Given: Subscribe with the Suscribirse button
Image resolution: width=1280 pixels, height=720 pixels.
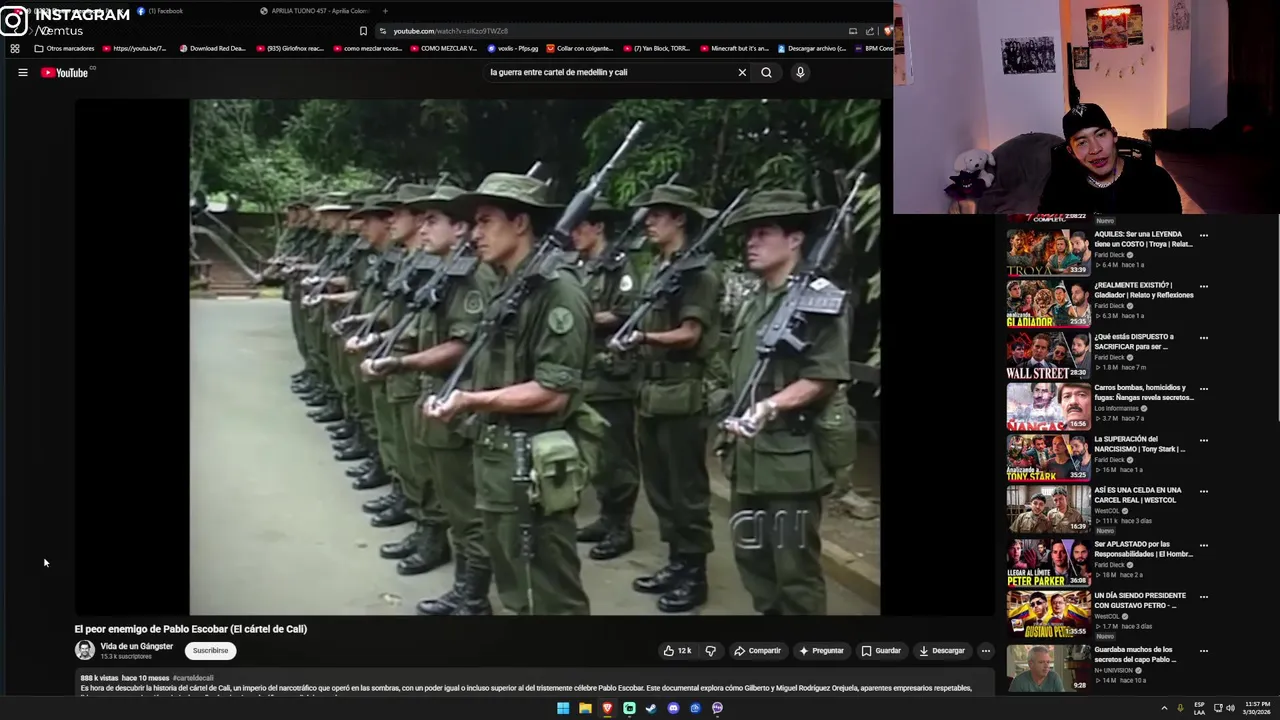Looking at the screenshot, I should pyautogui.click(x=210, y=651).
